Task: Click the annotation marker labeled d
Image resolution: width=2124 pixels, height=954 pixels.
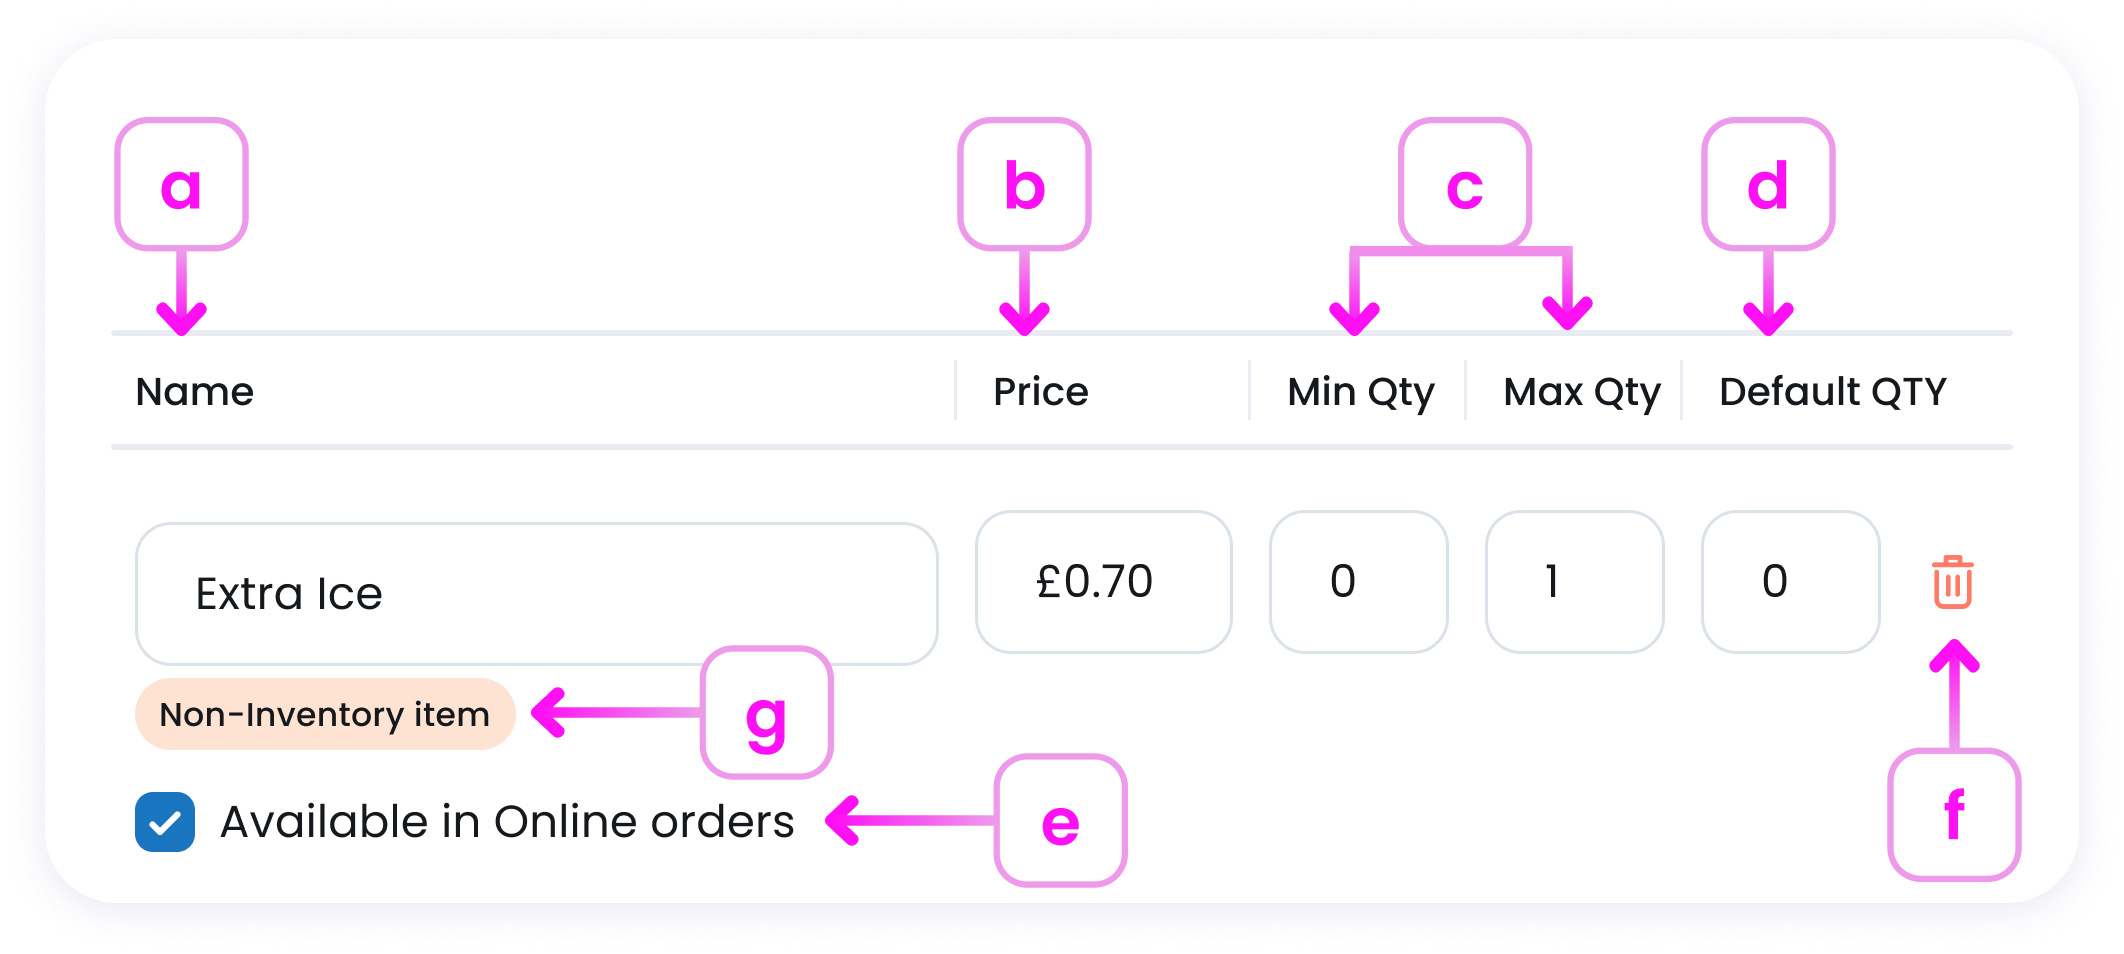Action: point(1768,185)
